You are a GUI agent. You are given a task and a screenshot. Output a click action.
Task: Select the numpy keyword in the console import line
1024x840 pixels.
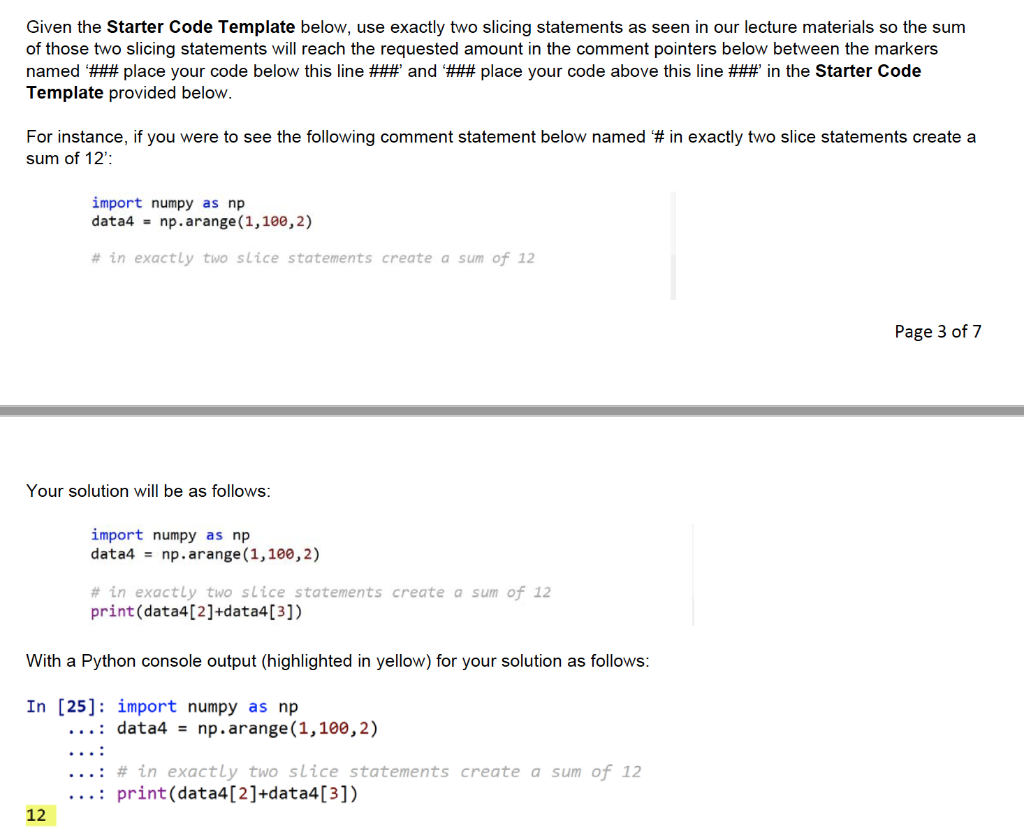pyautogui.click(x=211, y=706)
